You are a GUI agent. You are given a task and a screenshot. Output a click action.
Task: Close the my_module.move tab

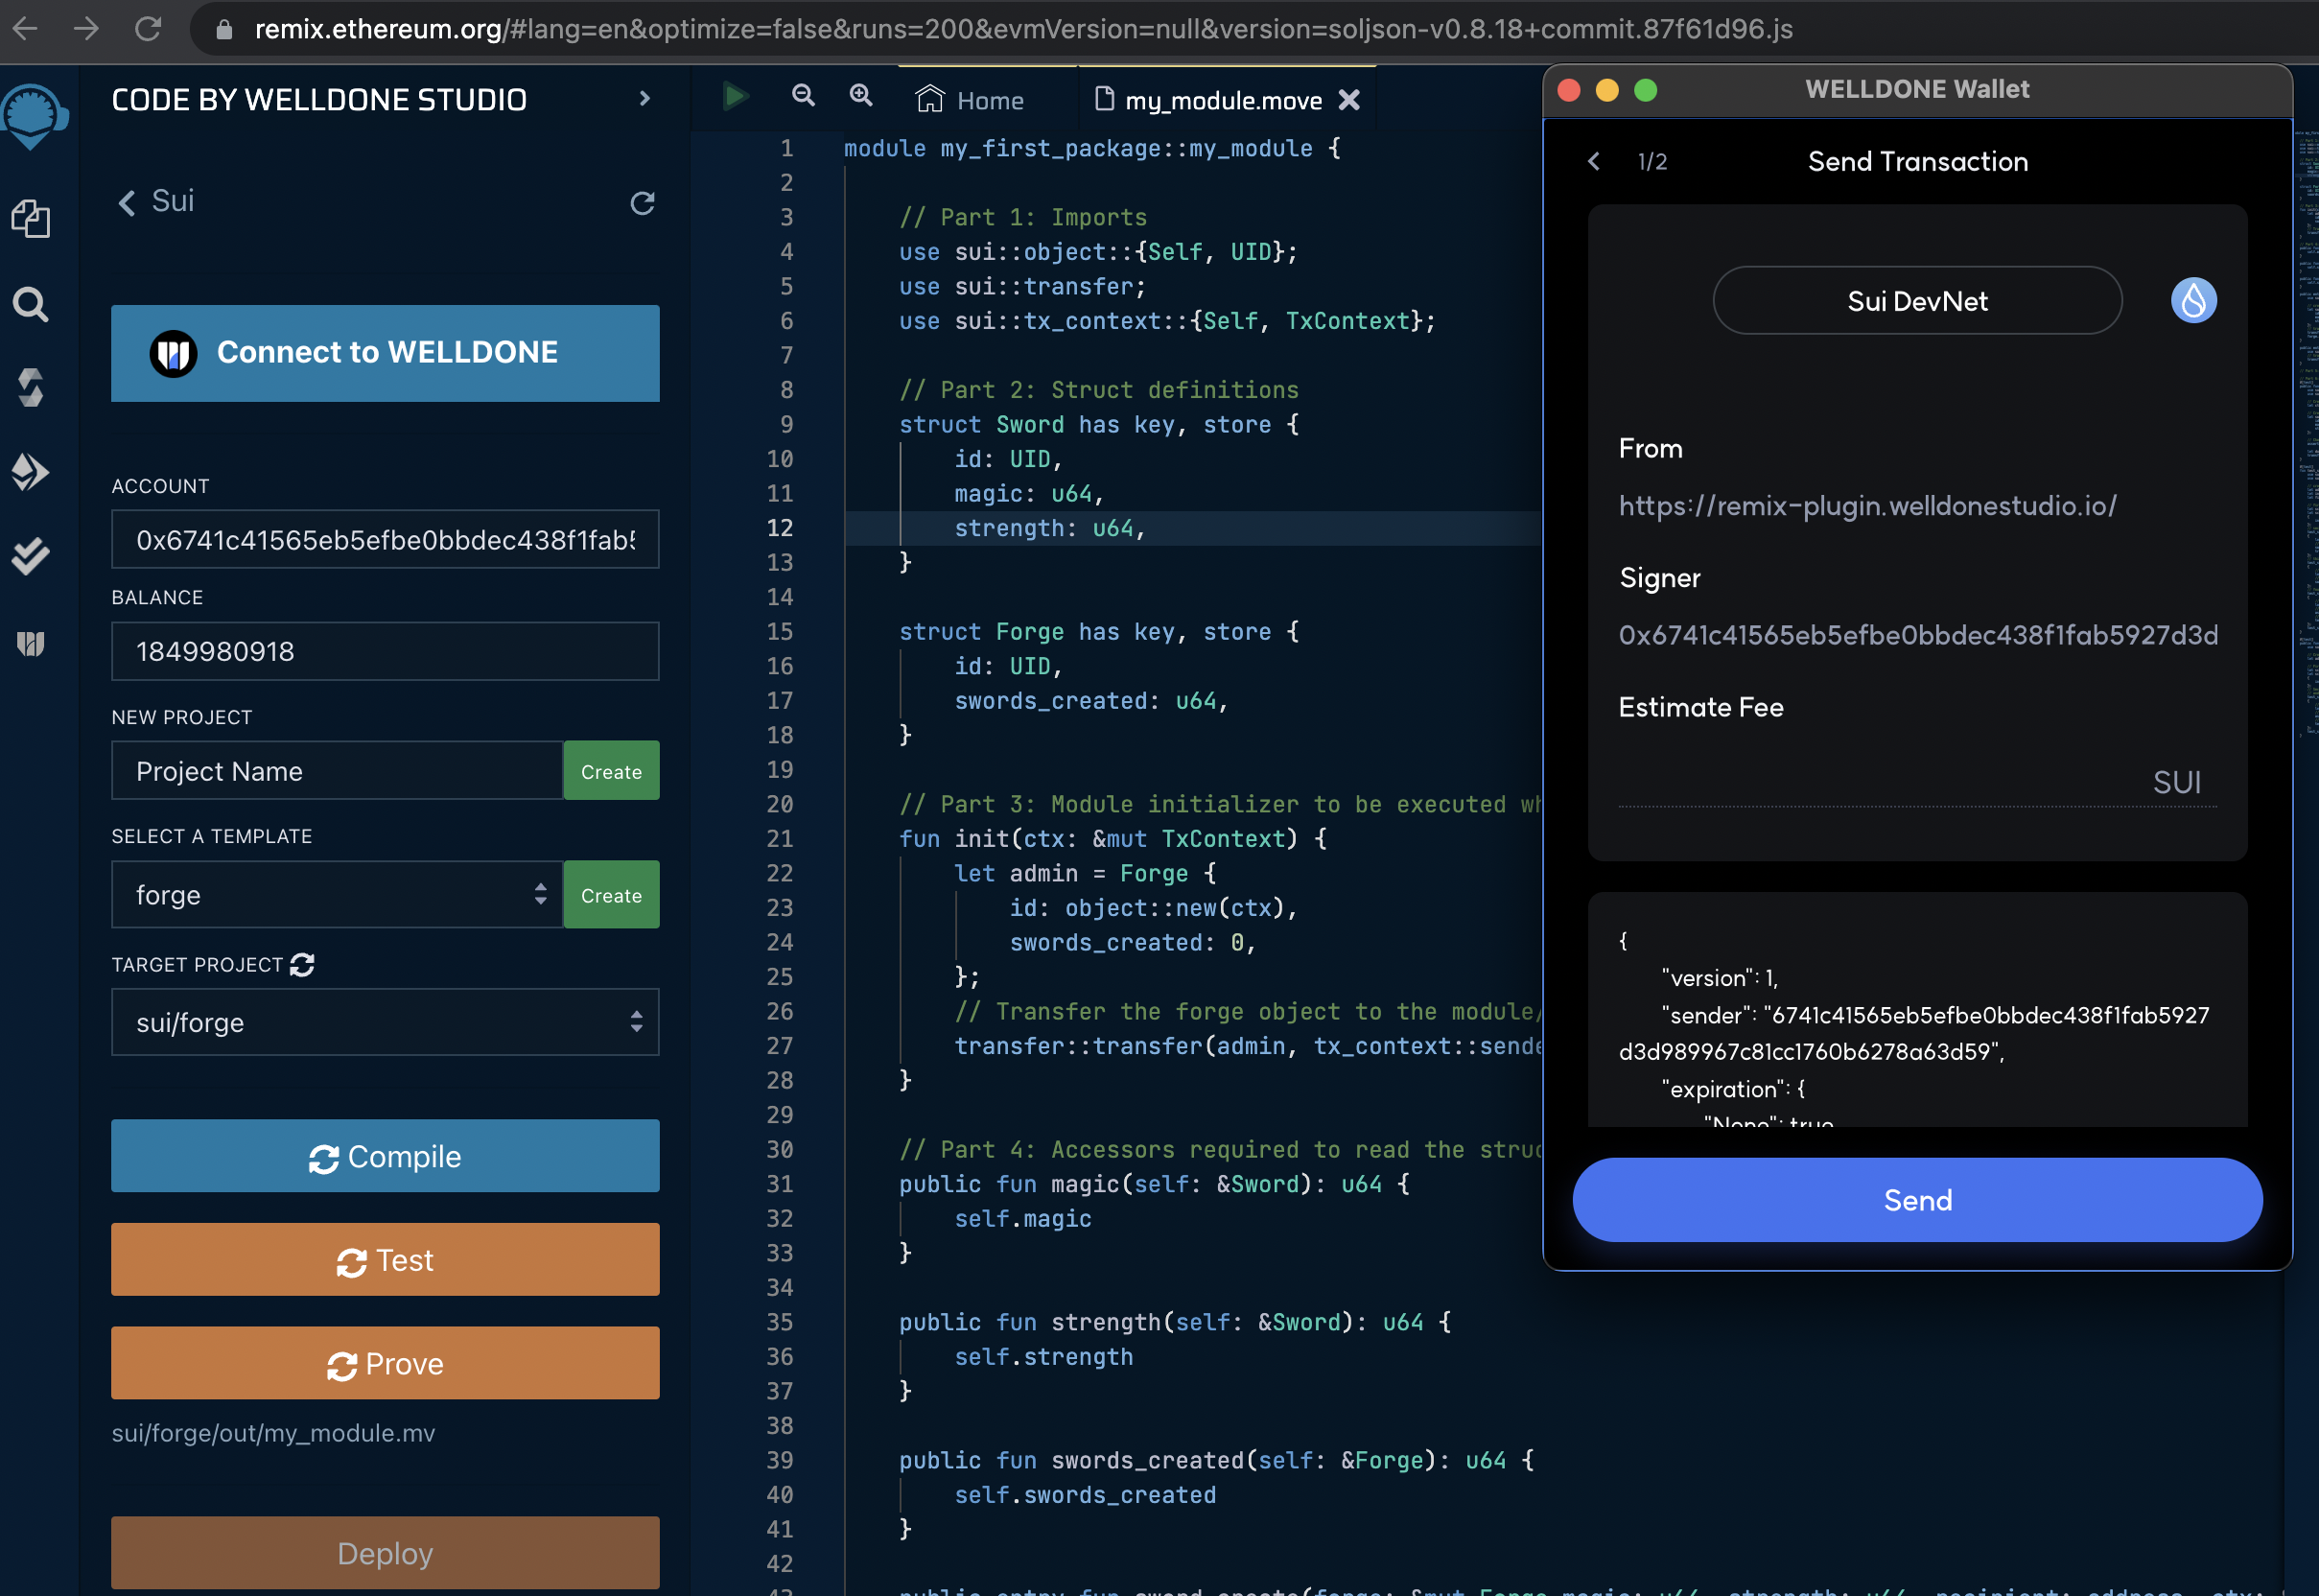1349,100
